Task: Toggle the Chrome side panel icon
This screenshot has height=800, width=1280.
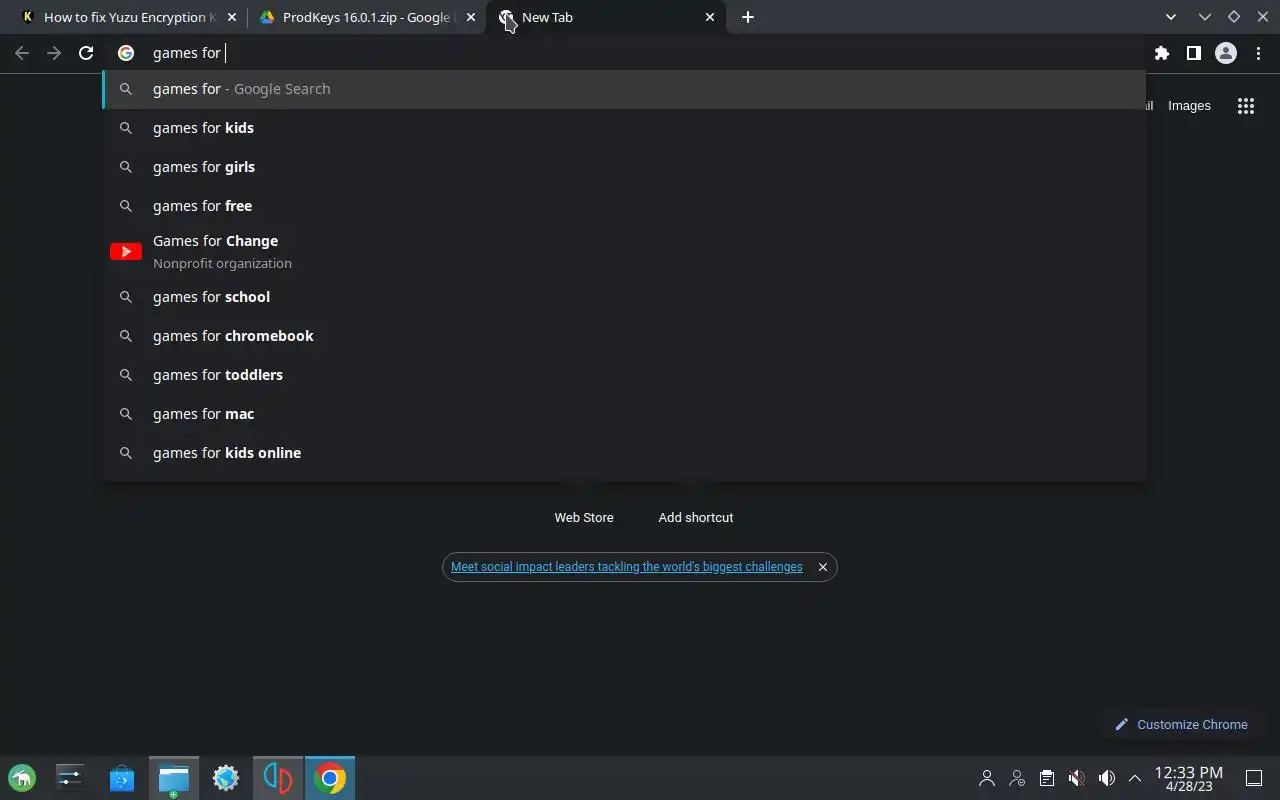Action: click(1193, 53)
